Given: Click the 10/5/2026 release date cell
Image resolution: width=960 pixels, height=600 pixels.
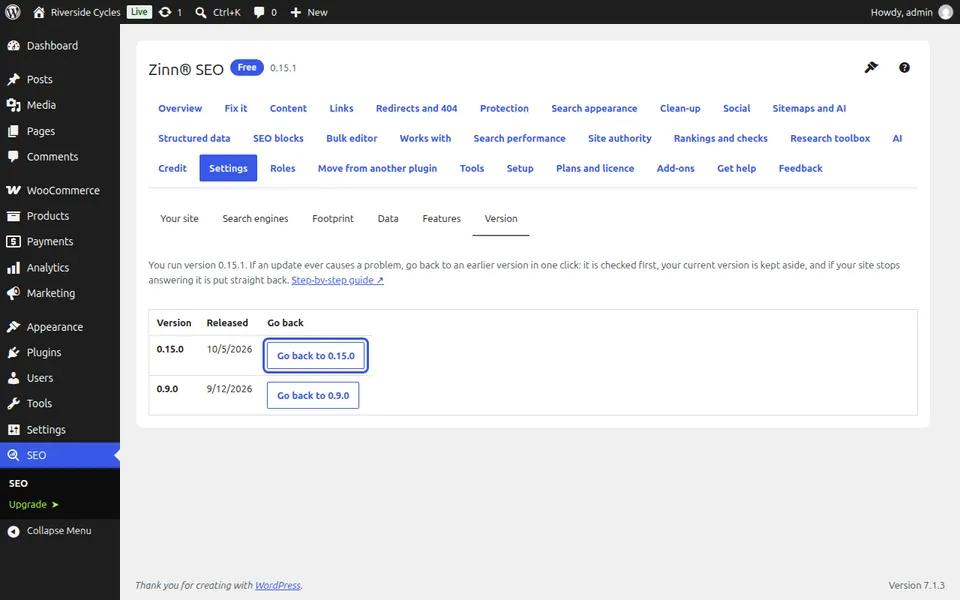Looking at the screenshot, I should (230, 349).
